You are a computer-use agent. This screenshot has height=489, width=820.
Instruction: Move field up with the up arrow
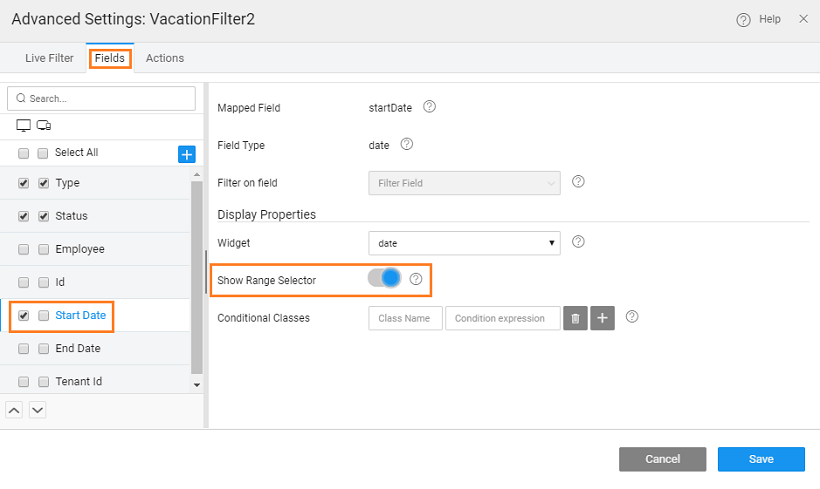15,410
